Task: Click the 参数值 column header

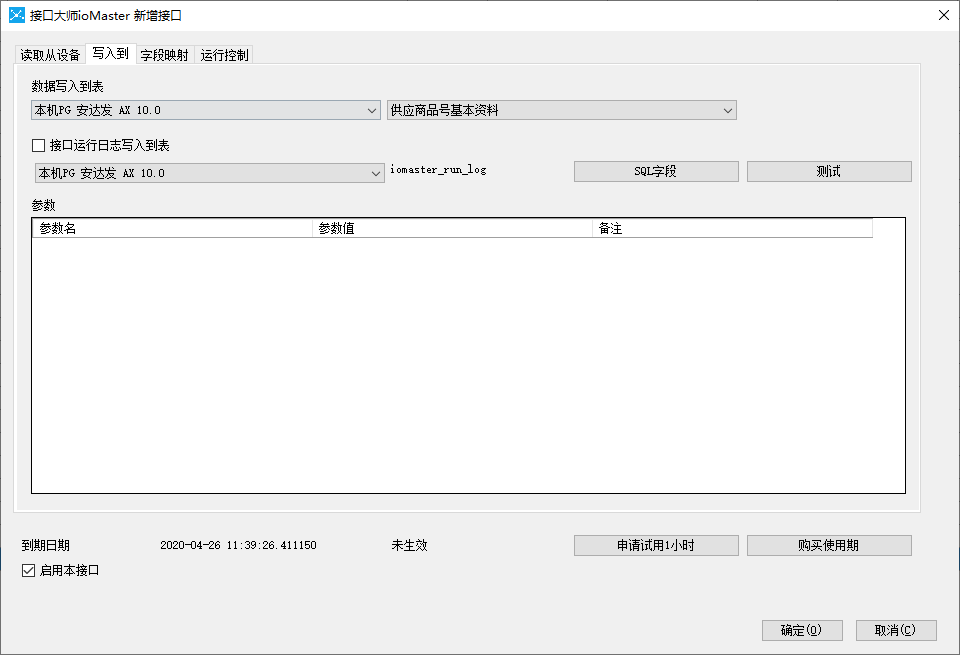Action: point(452,228)
